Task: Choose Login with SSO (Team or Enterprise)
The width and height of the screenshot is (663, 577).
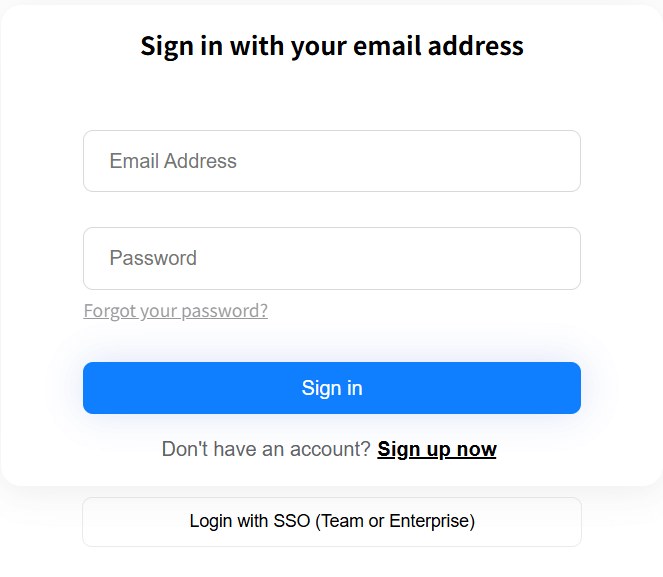Action: (x=331, y=521)
